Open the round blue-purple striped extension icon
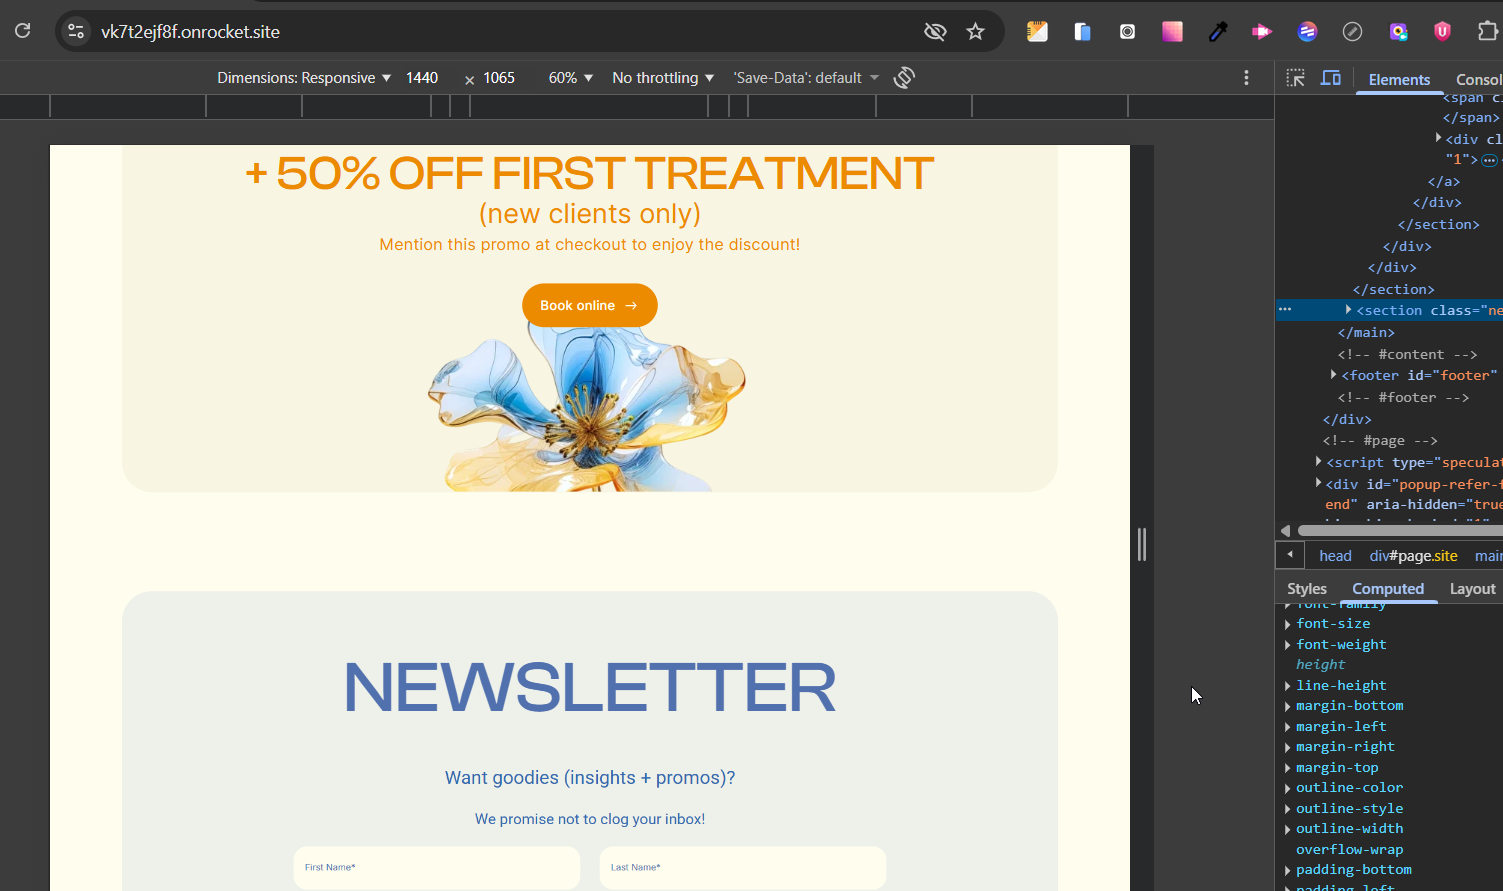Image resolution: width=1503 pixels, height=891 pixels. pos(1308,32)
